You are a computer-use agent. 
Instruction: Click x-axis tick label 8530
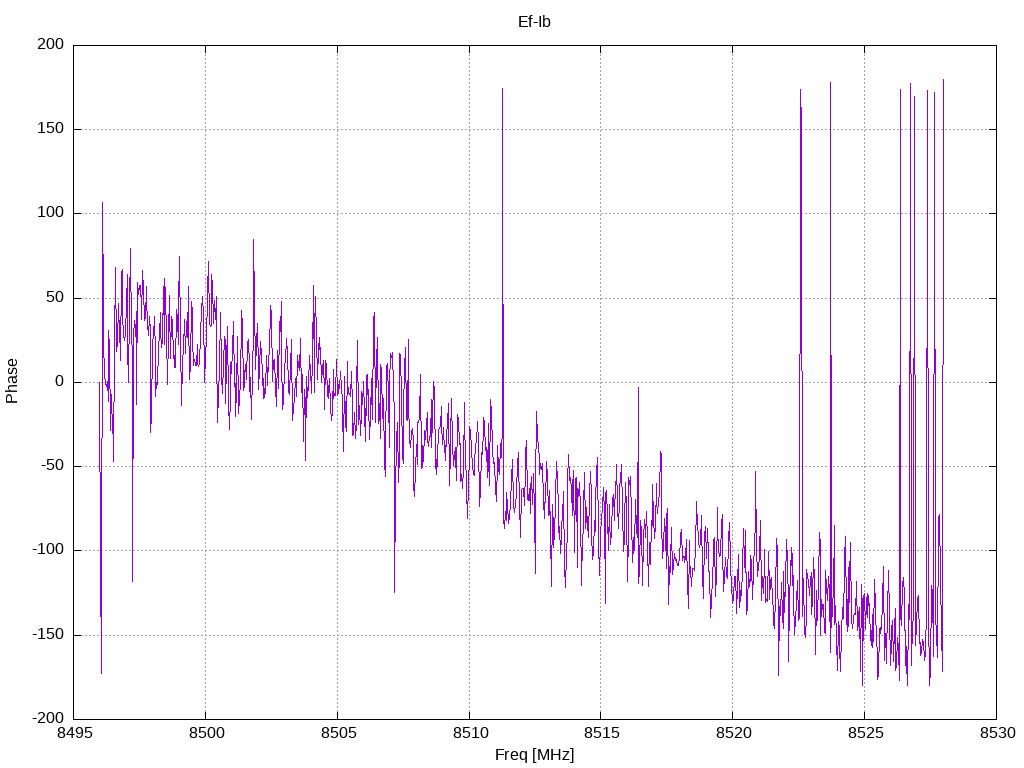997,733
